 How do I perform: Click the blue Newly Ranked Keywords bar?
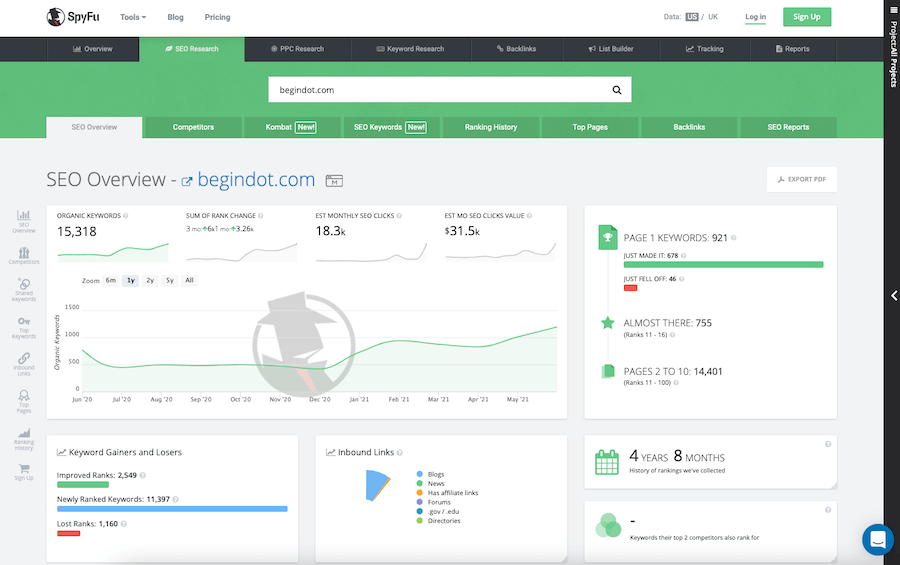172,509
